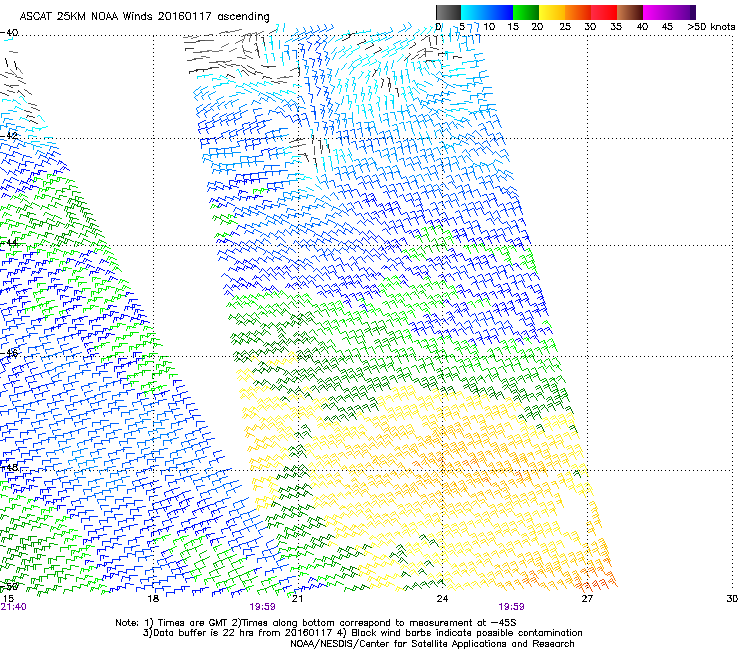Click the brown 35–40 knot legend segment
This screenshot has width=740, height=650.
(x=630, y=12)
